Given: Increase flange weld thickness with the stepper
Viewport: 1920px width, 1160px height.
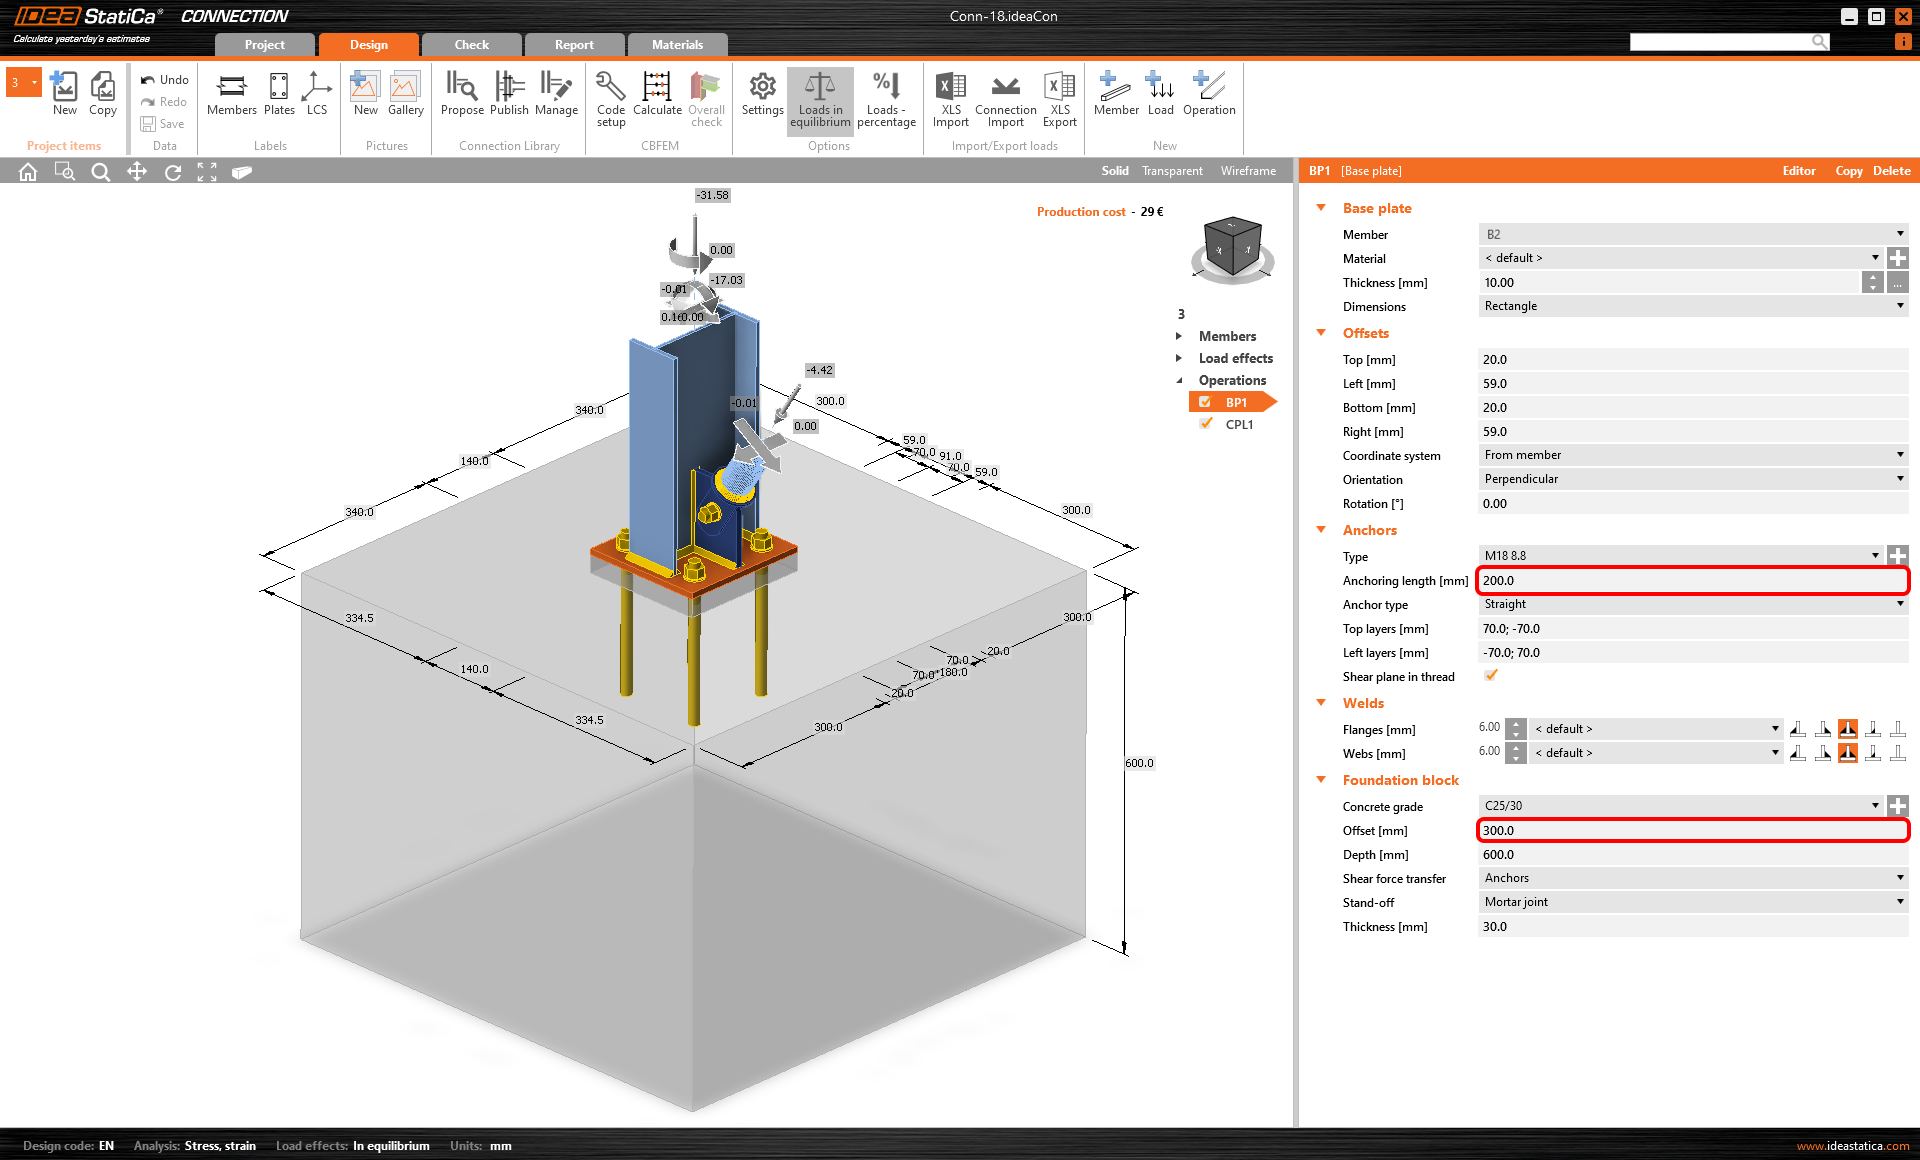Looking at the screenshot, I should [1516, 724].
